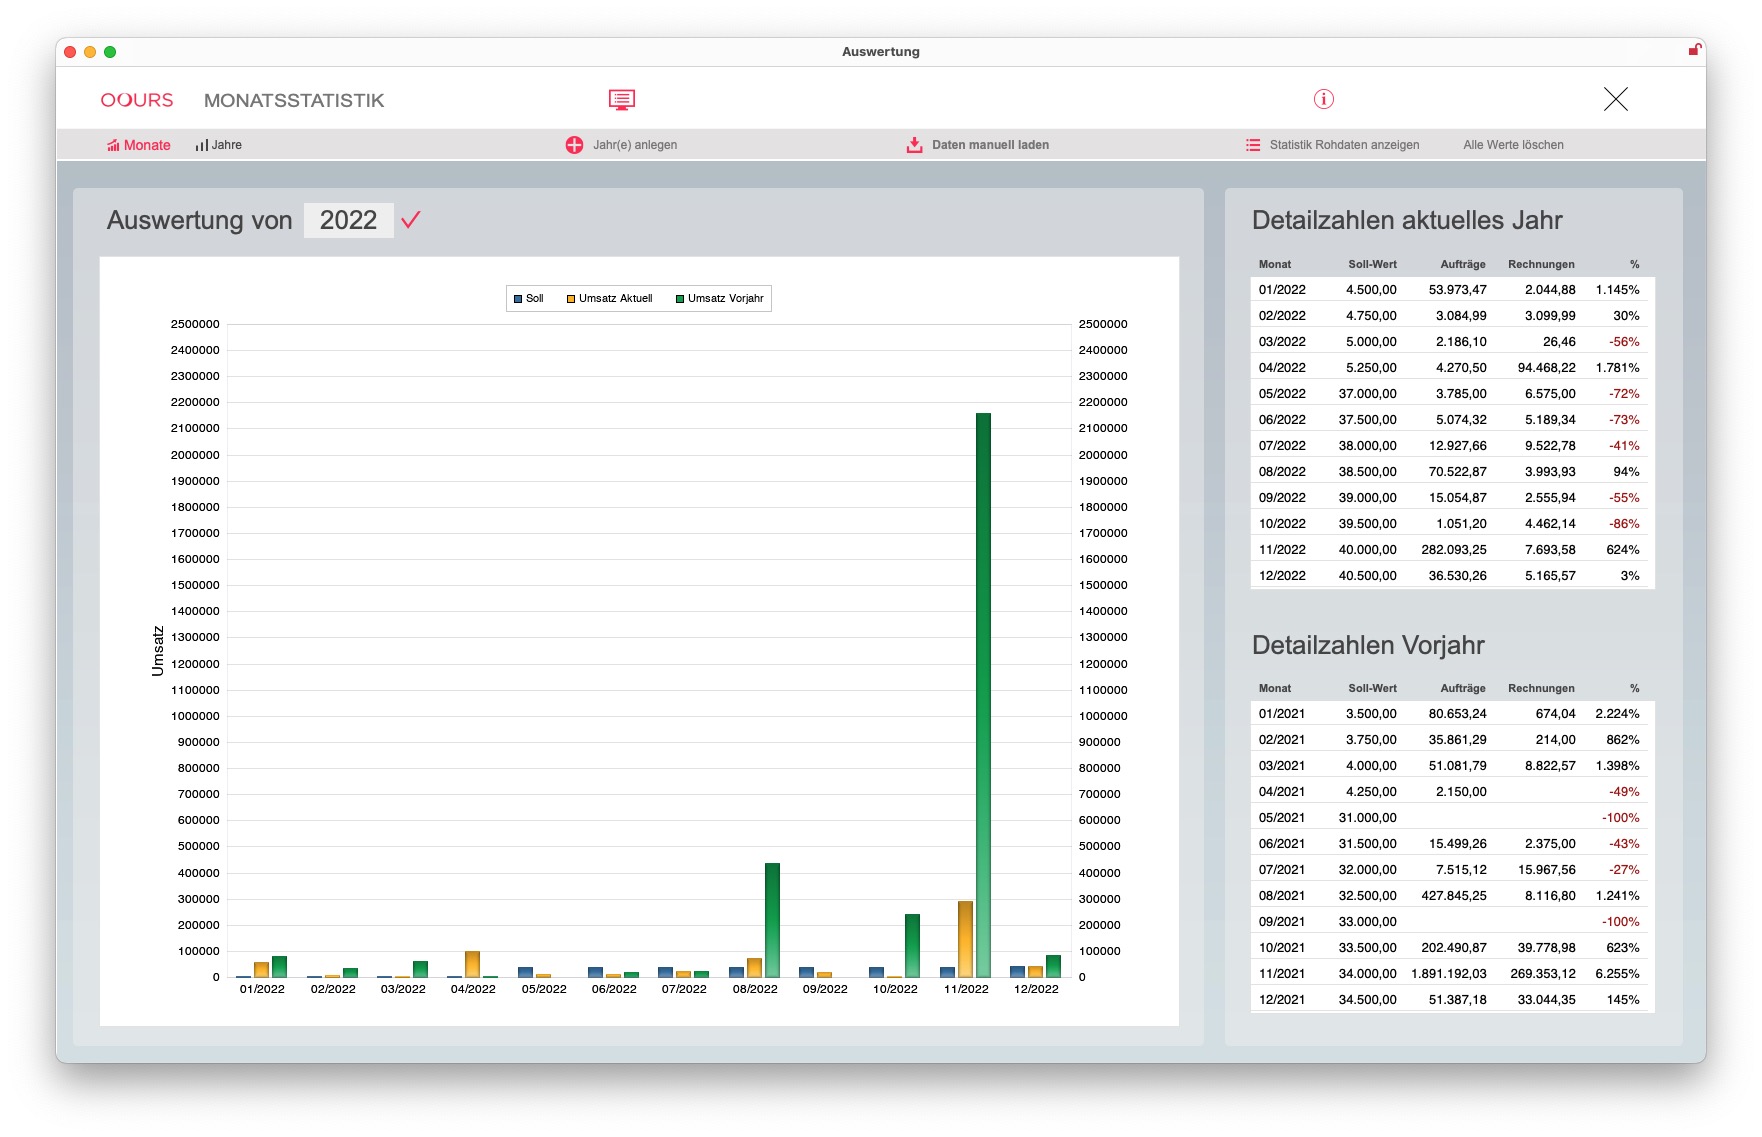Click the 862% value for 02/2021

point(1623,740)
